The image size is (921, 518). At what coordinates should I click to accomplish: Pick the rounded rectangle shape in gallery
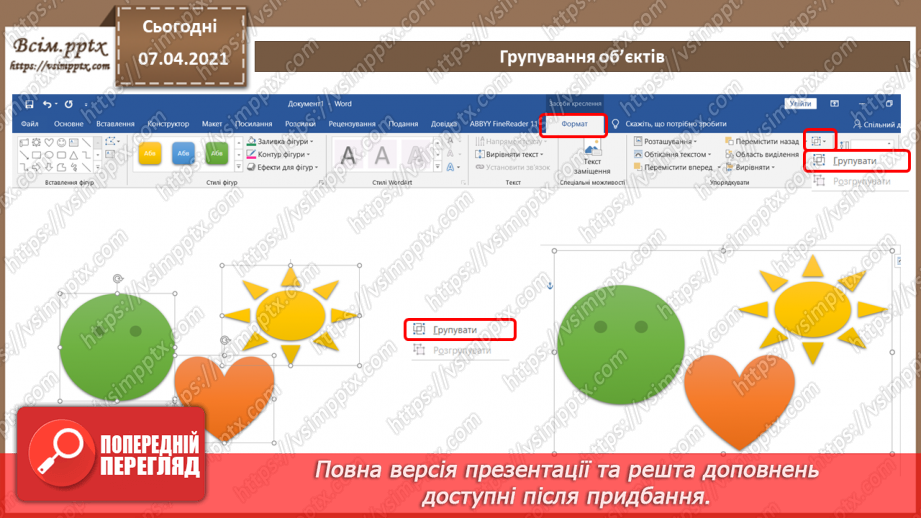(x=61, y=155)
